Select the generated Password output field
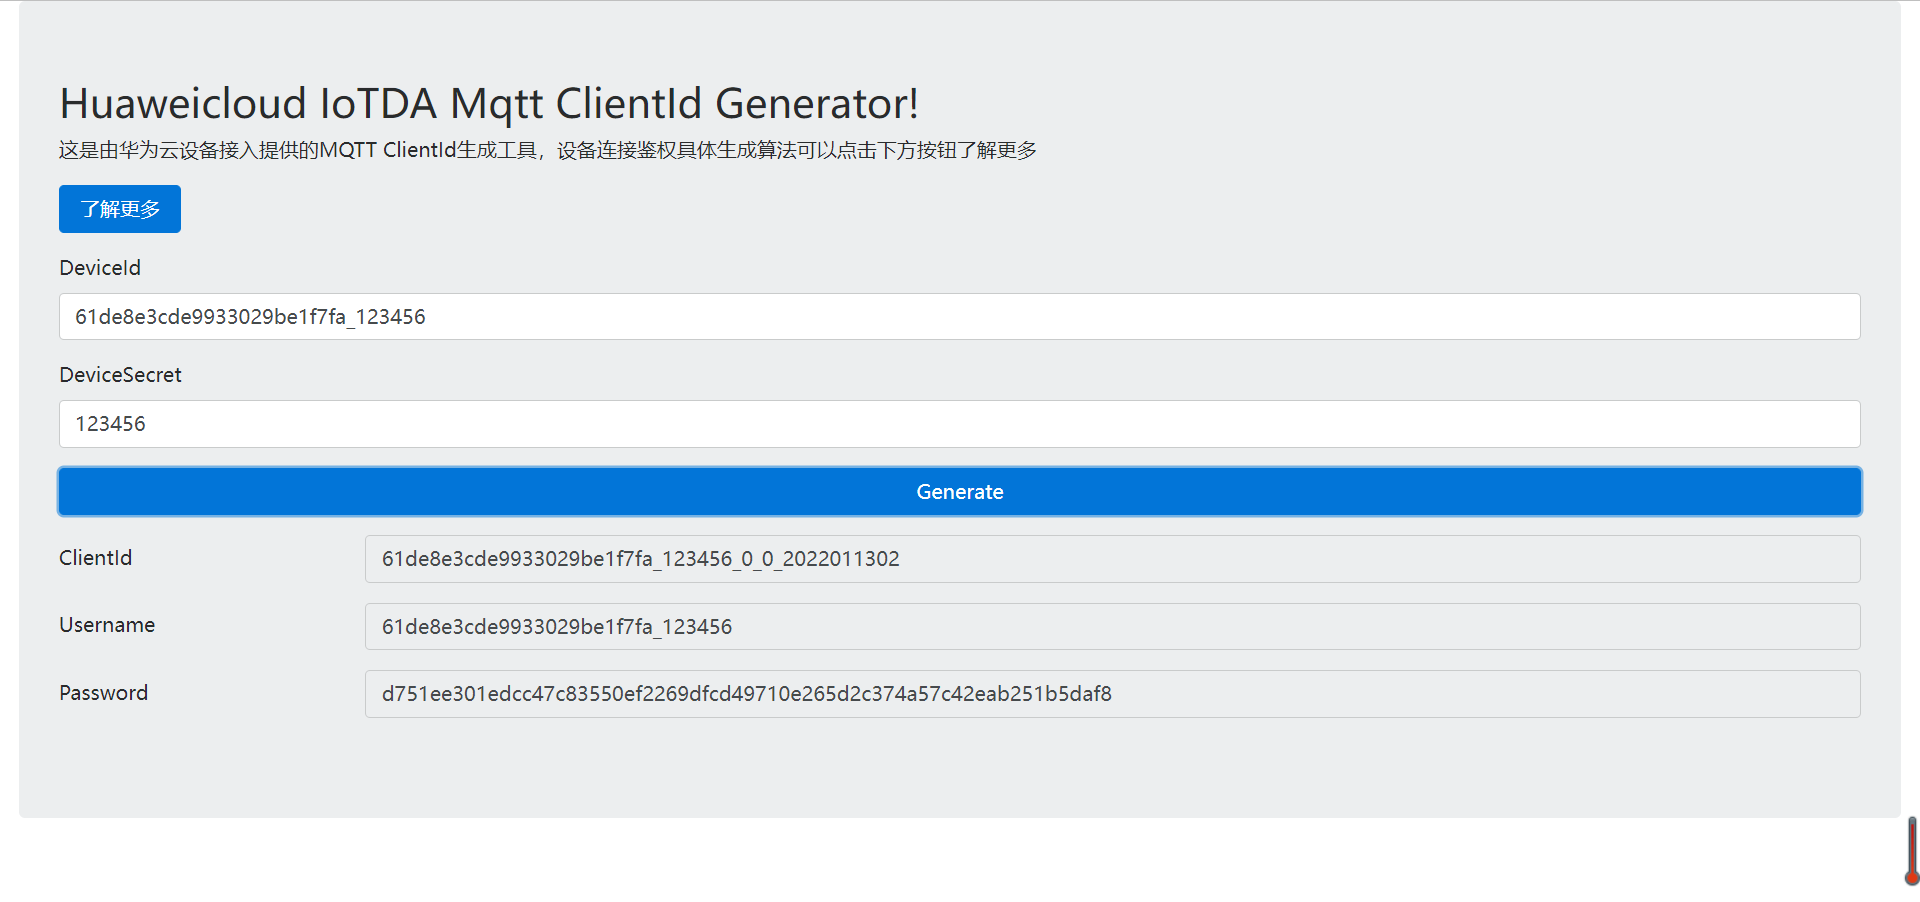This screenshot has width=1920, height=902. click(1112, 694)
